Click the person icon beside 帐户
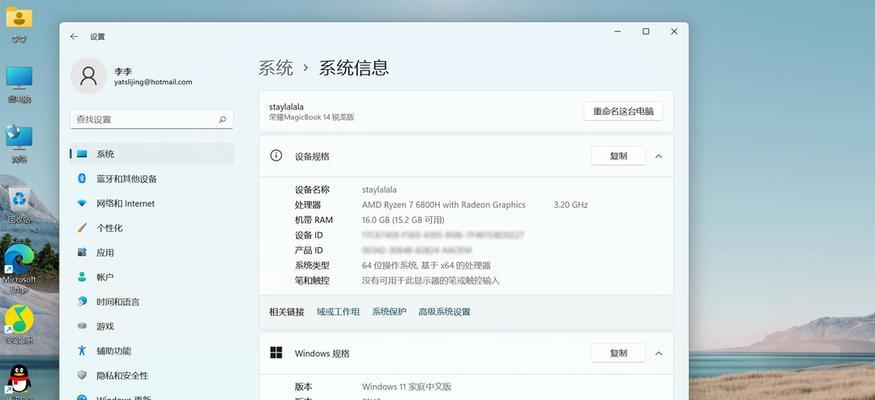The height and width of the screenshot is (400, 875). pos(82,277)
